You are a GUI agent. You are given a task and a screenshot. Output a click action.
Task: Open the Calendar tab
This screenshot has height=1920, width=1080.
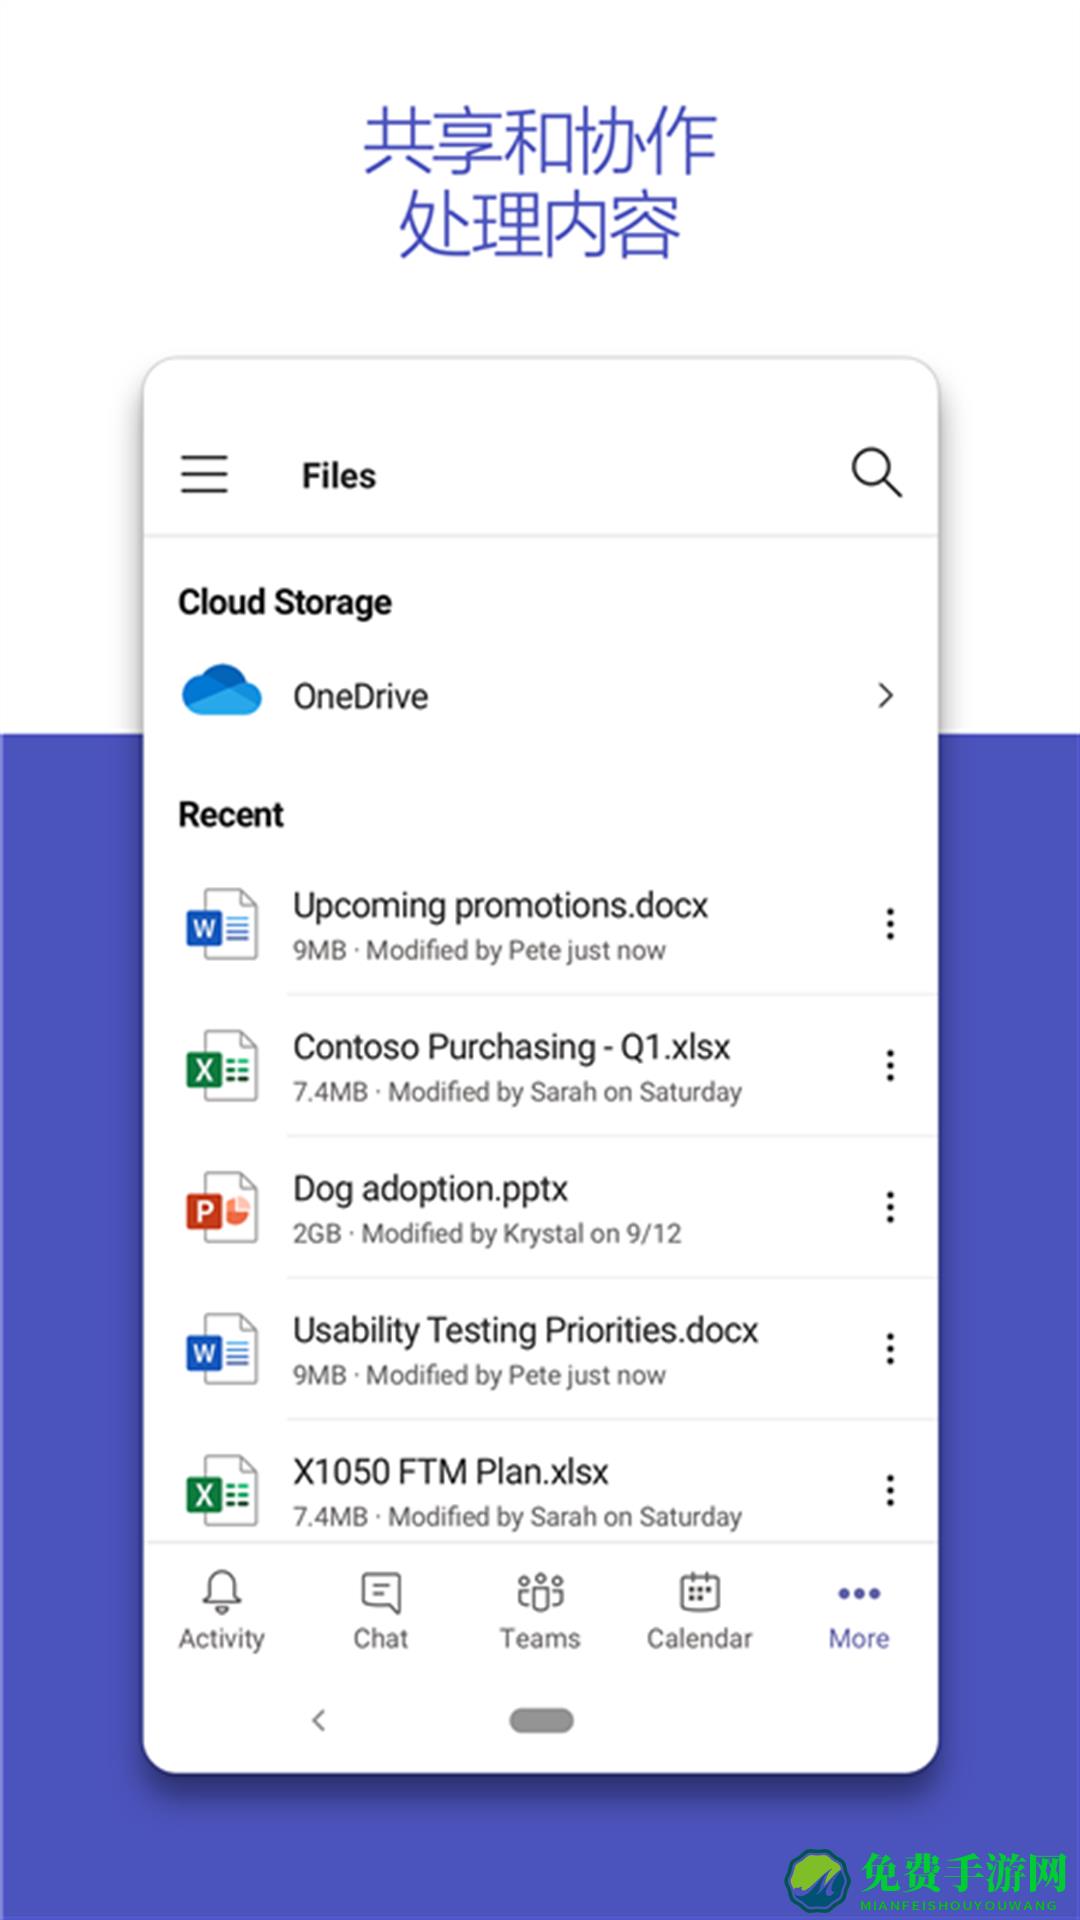(699, 1610)
